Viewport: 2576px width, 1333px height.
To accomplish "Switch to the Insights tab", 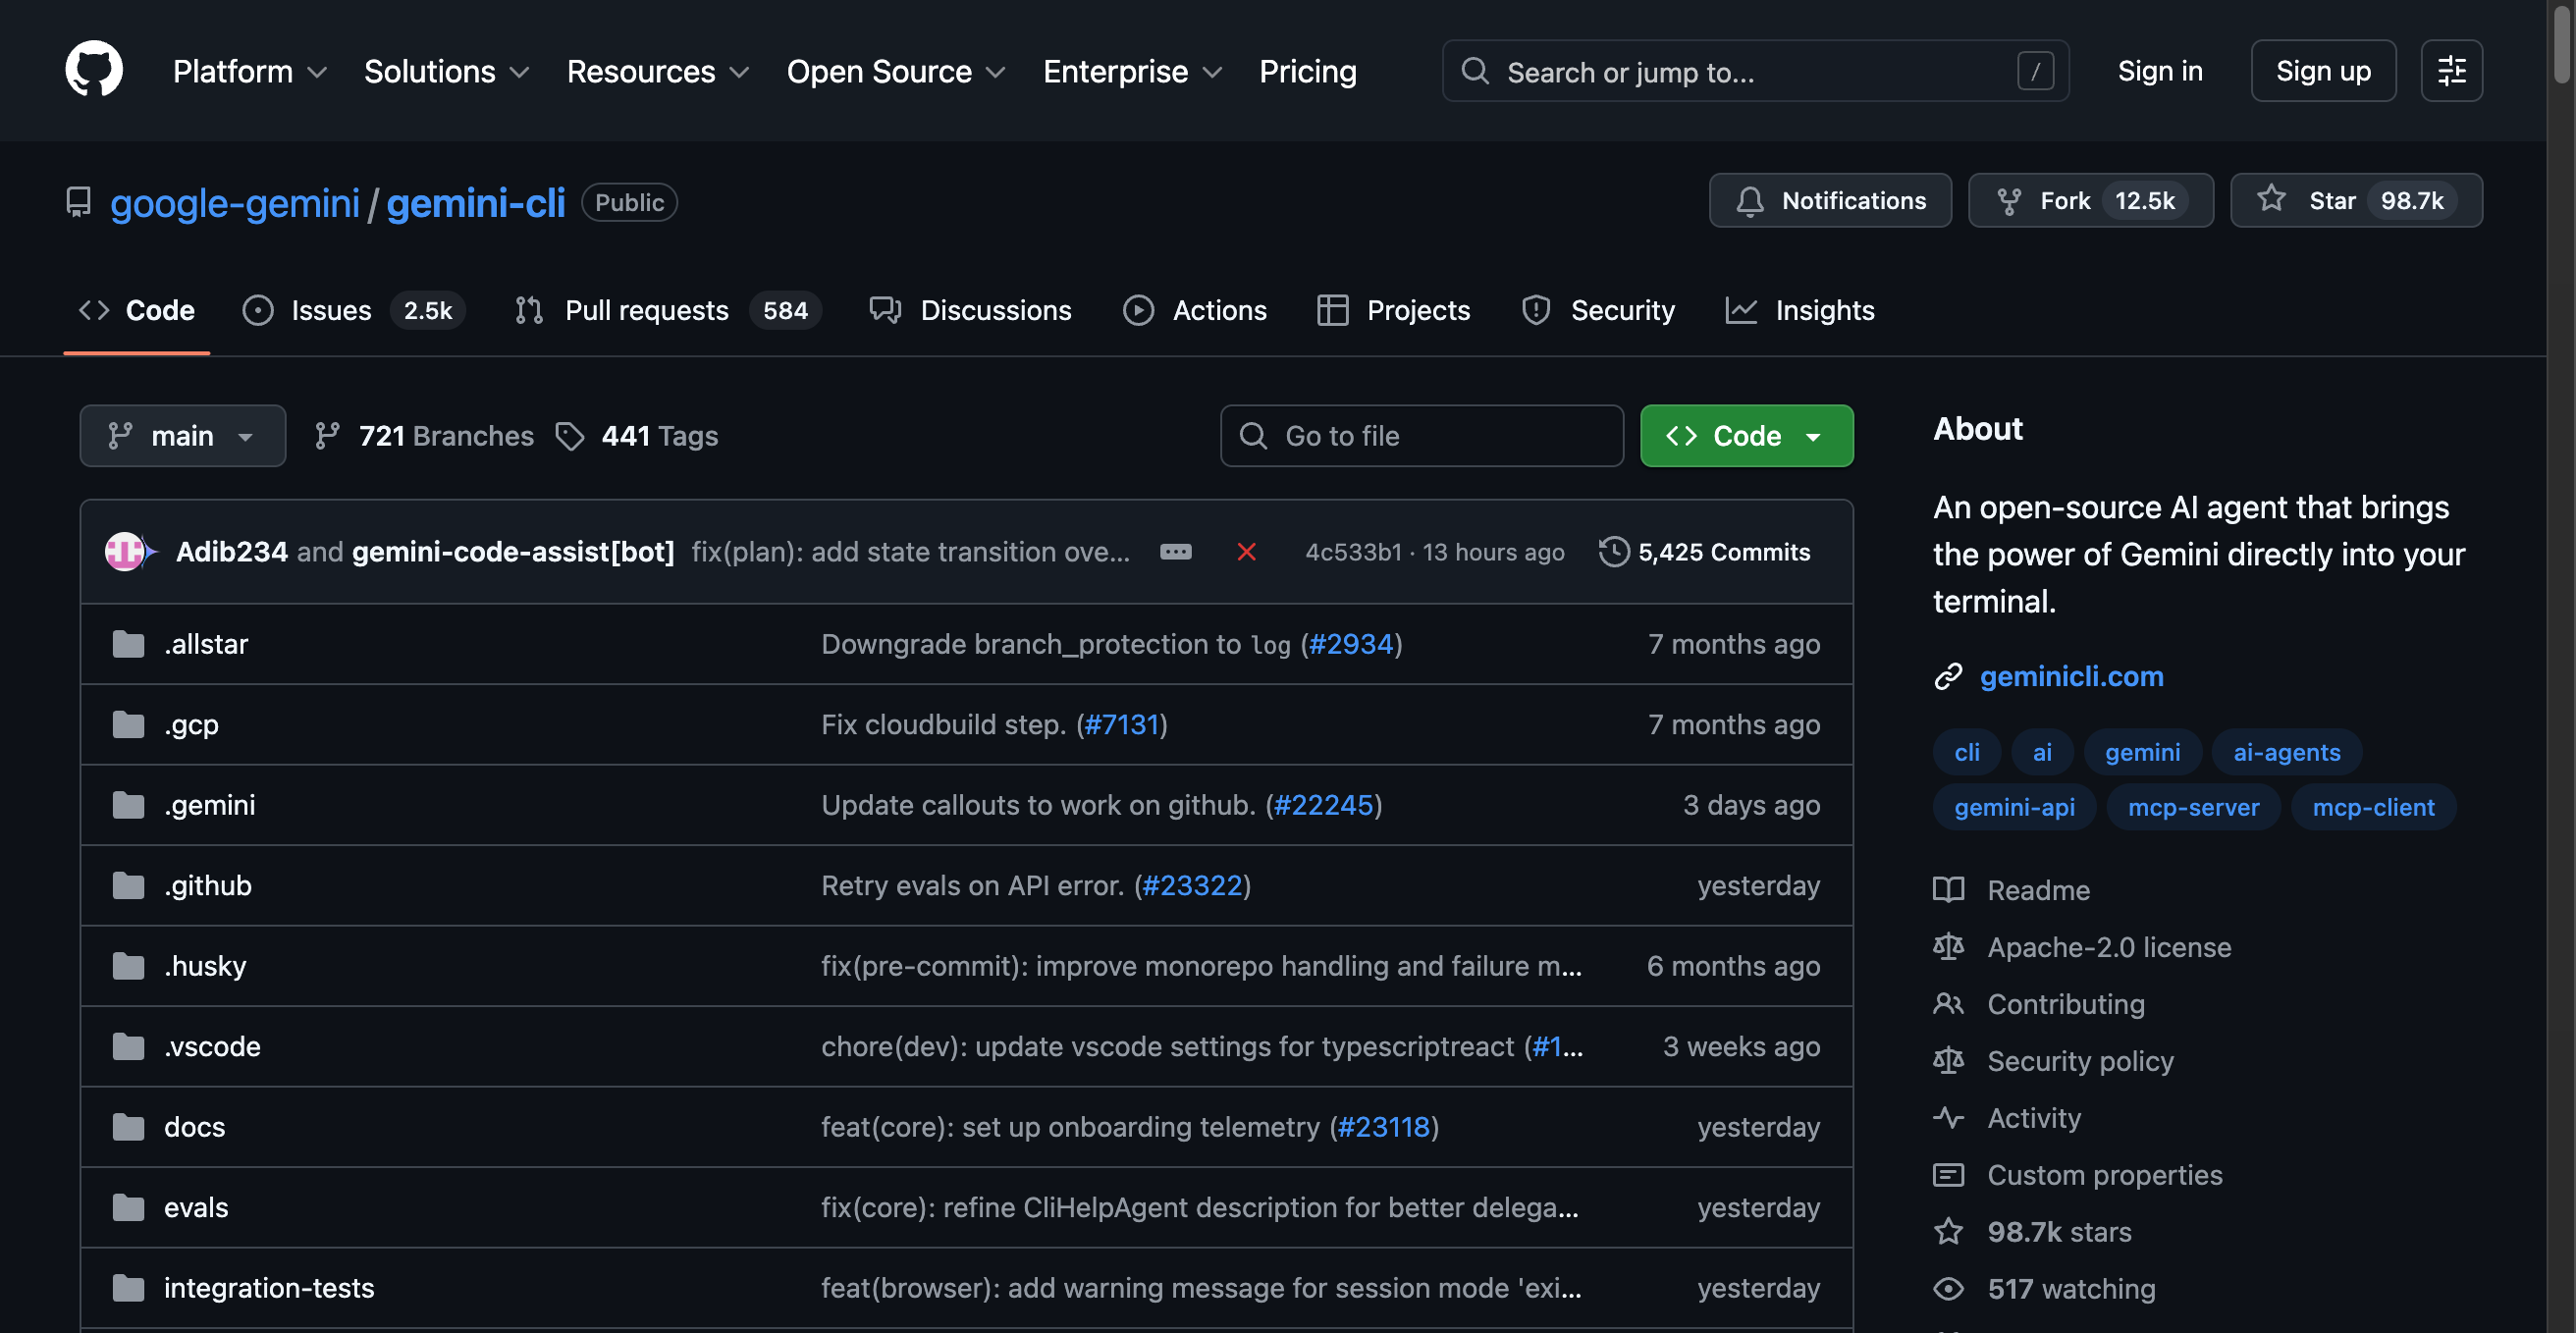I will [x=1800, y=310].
